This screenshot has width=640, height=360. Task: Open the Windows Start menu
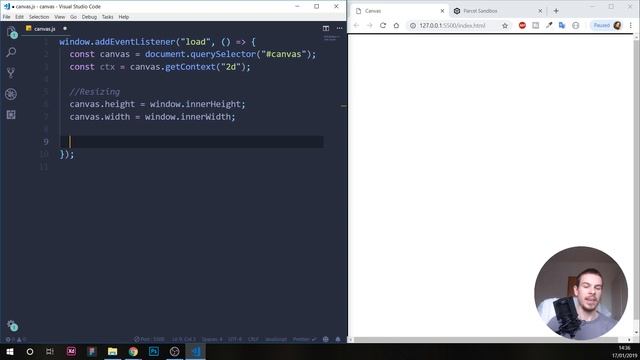click(10, 351)
